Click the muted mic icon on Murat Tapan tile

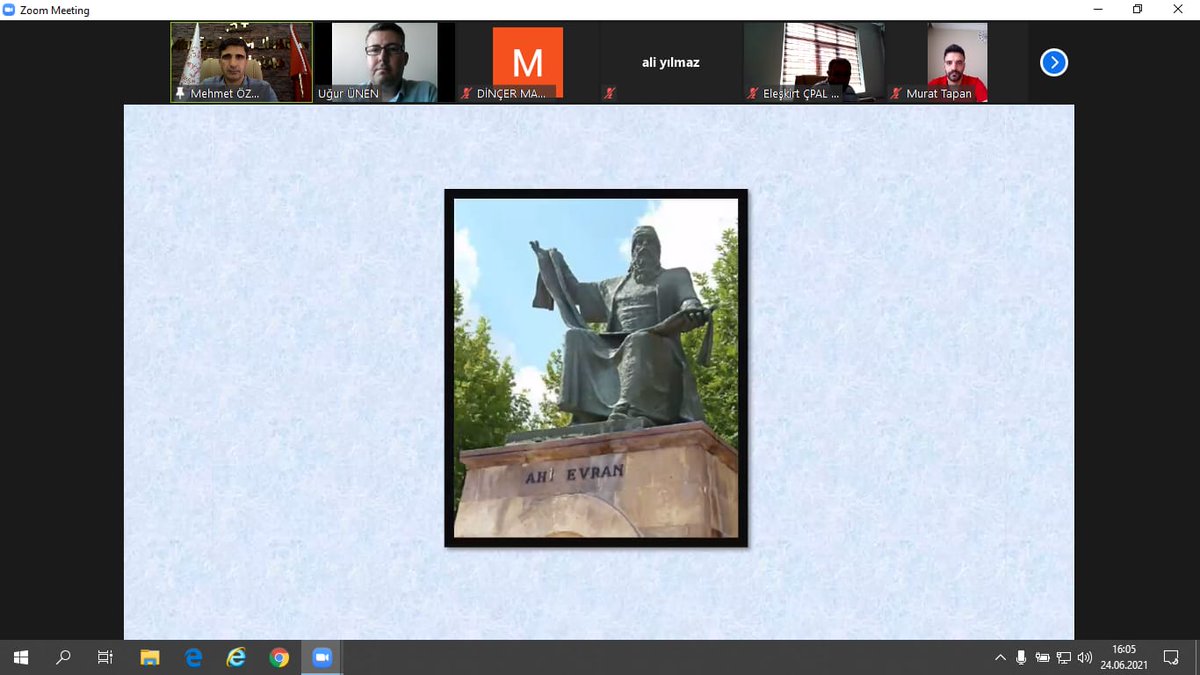pyautogui.click(x=896, y=94)
